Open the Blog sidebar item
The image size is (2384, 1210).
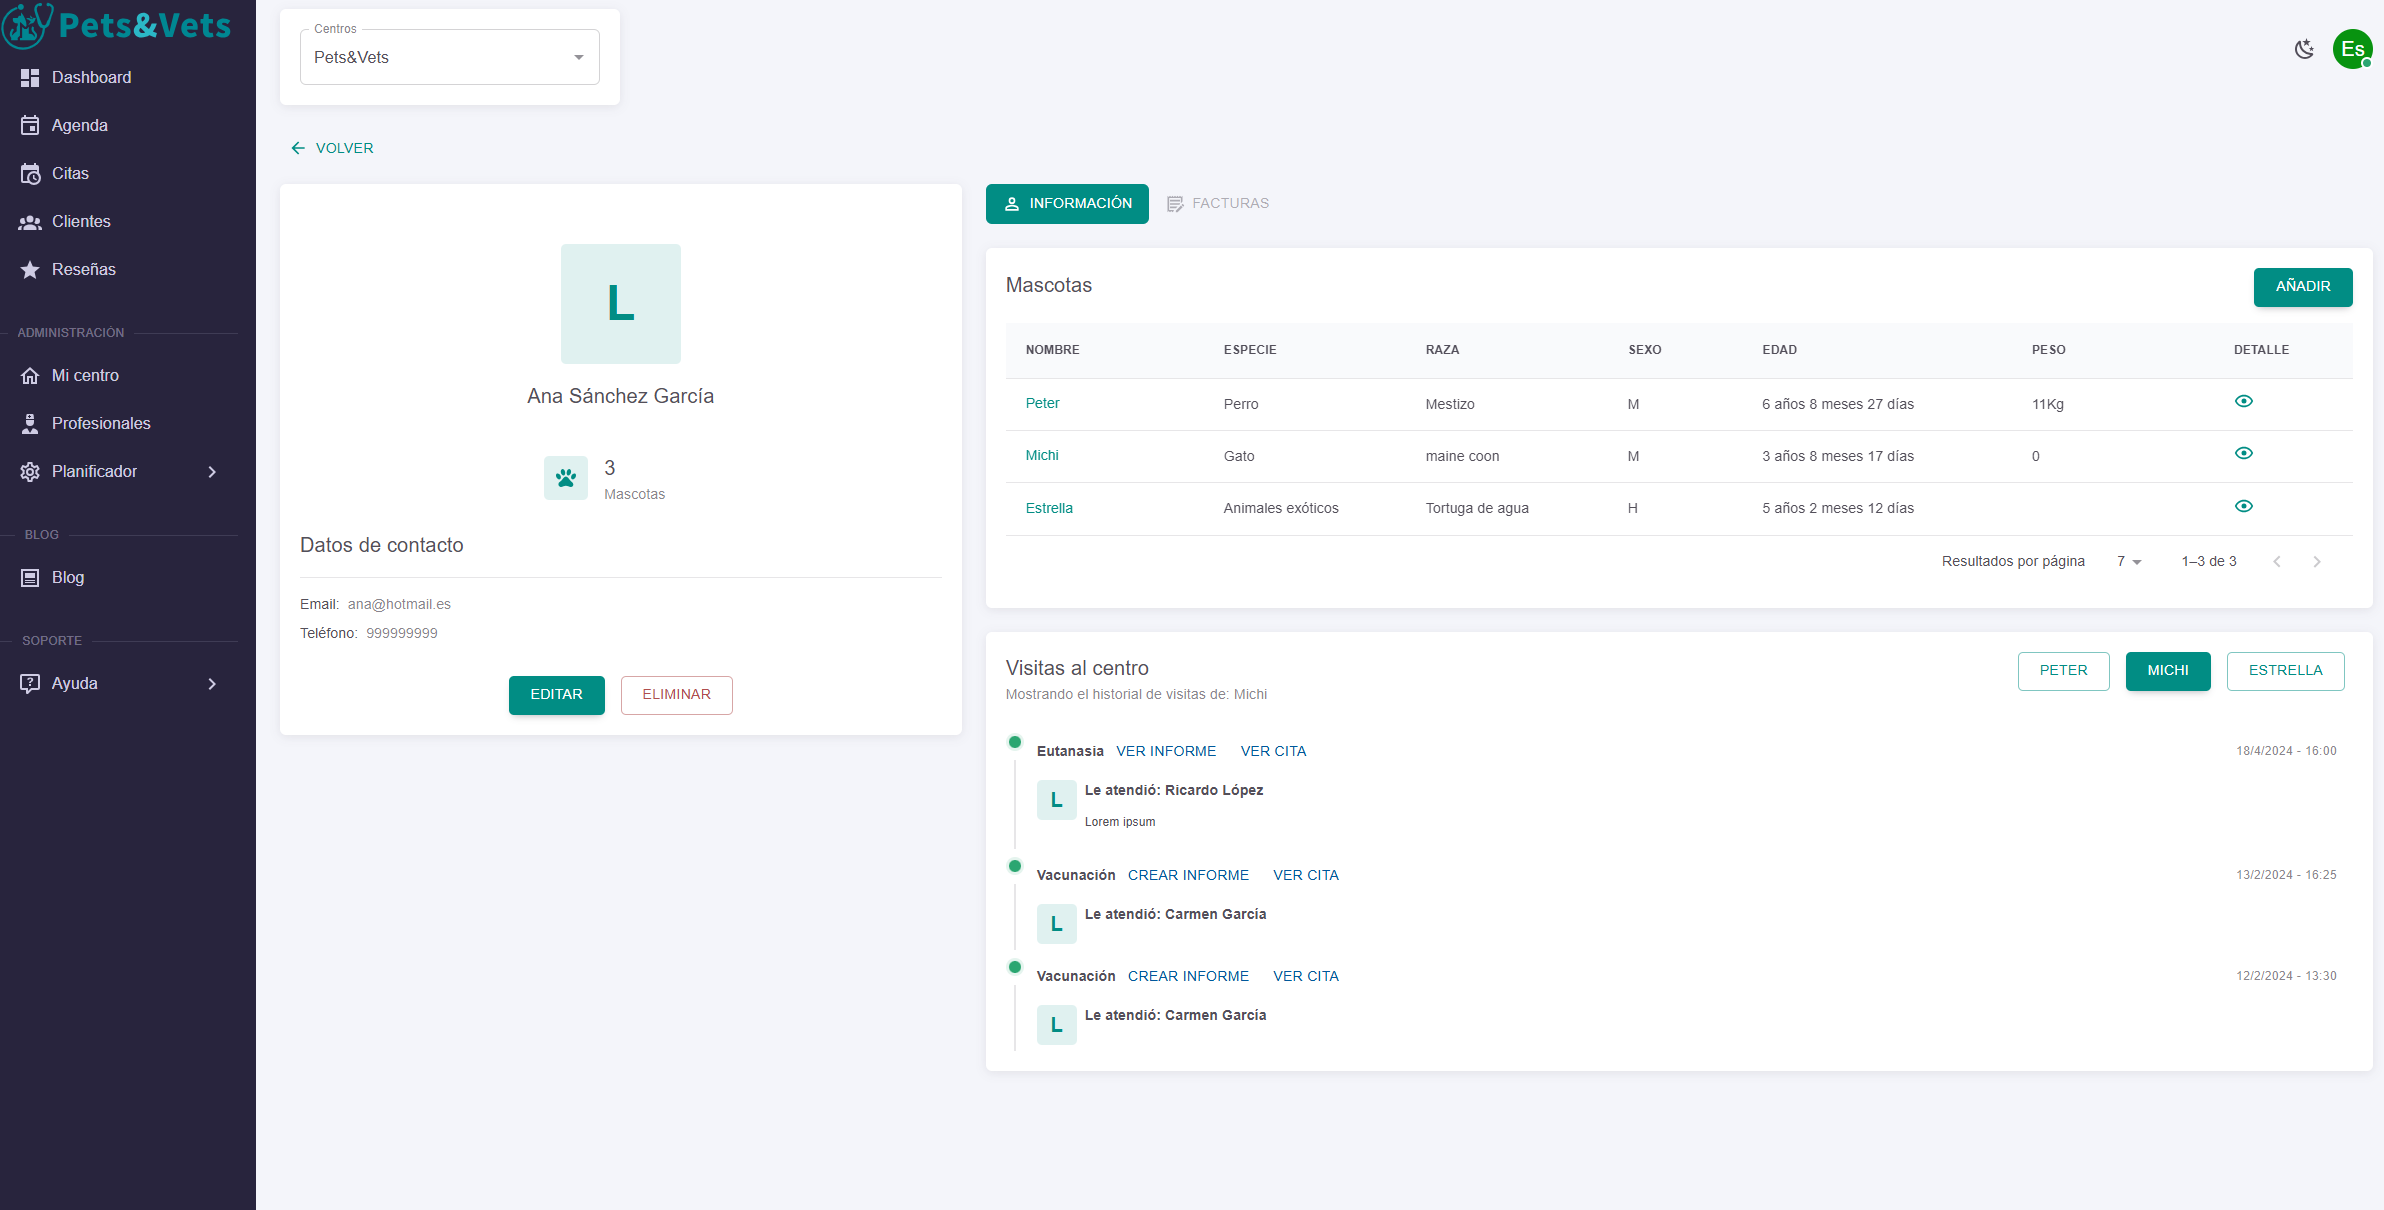68,577
